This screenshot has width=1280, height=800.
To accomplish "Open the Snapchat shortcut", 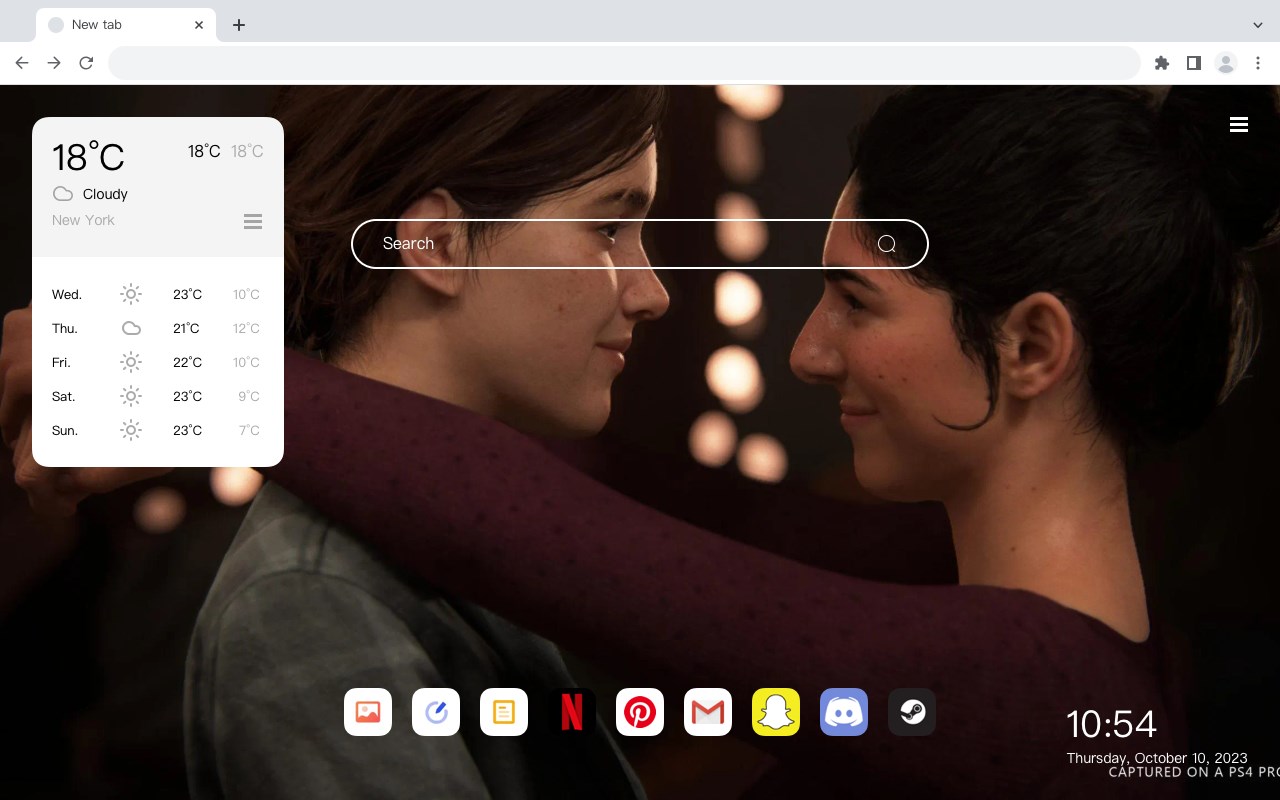I will pyautogui.click(x=776, y=712).
